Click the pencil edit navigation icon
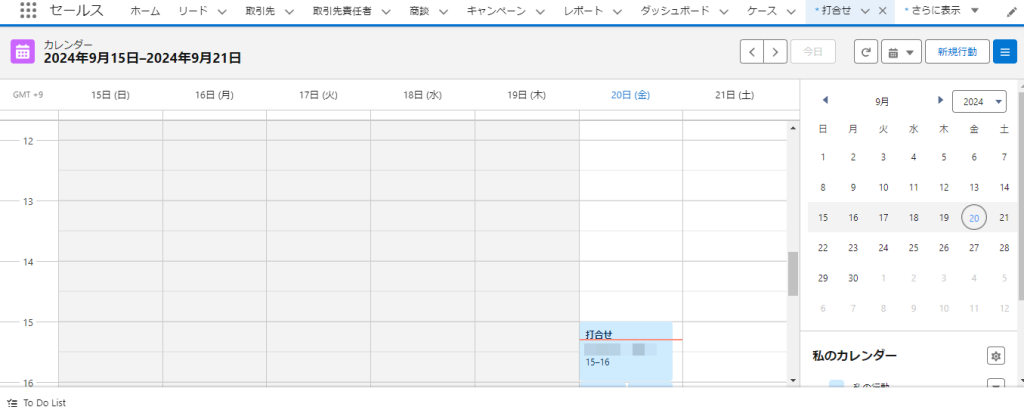1024x407 pixels. click(1010, 11)
